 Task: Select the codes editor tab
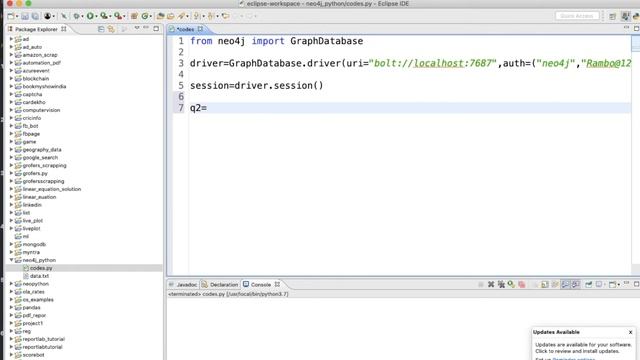tap(185, 29)
